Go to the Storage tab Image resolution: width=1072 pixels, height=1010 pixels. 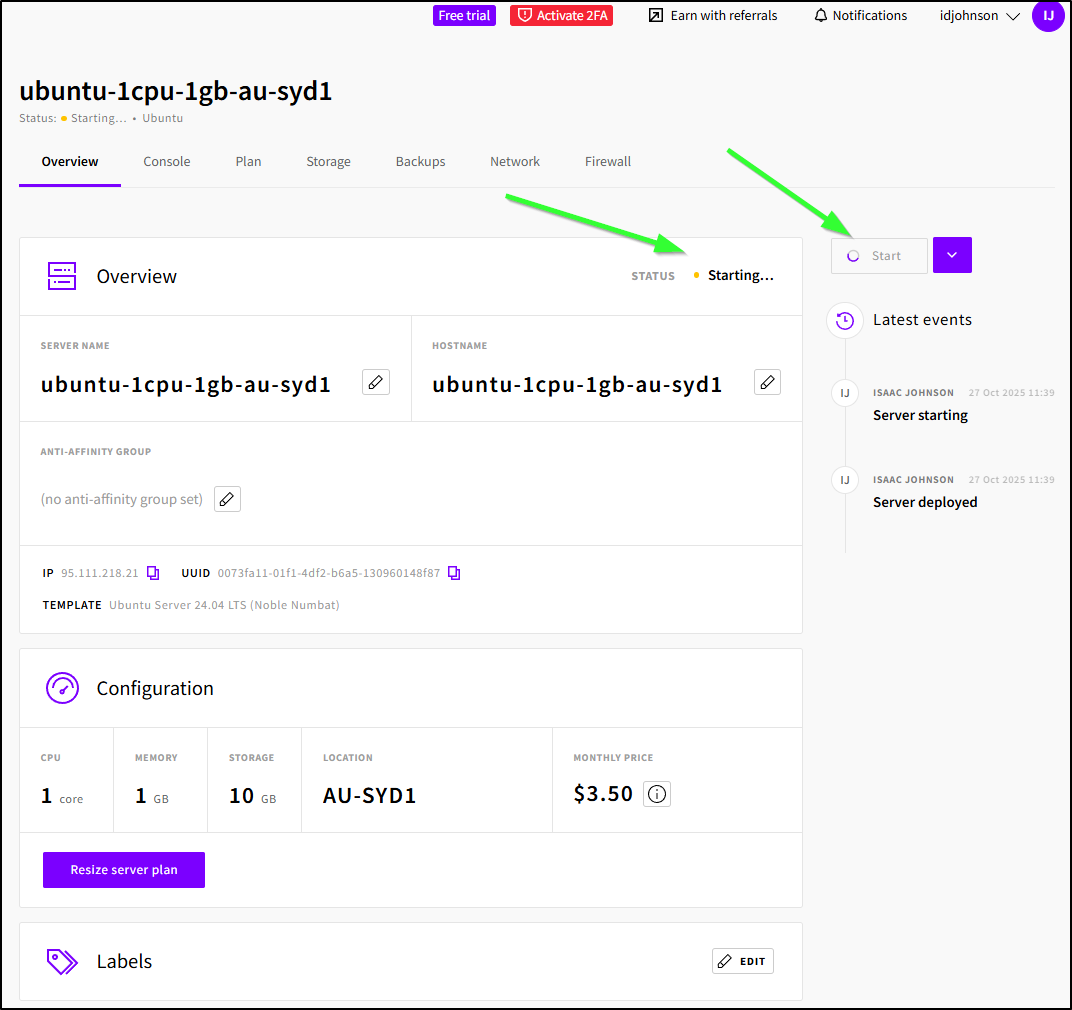[328, 162]
